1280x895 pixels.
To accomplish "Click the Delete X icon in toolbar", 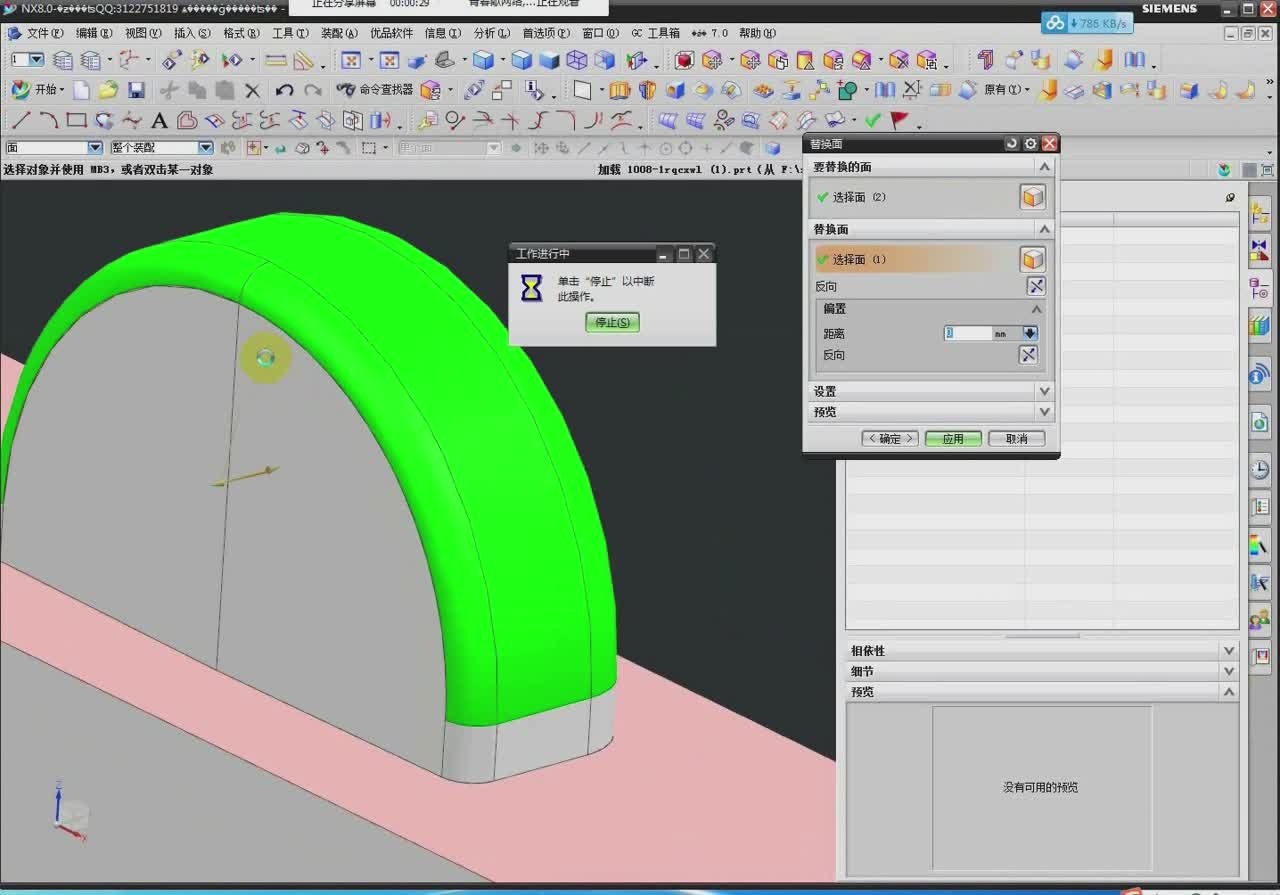I will 252,90.
